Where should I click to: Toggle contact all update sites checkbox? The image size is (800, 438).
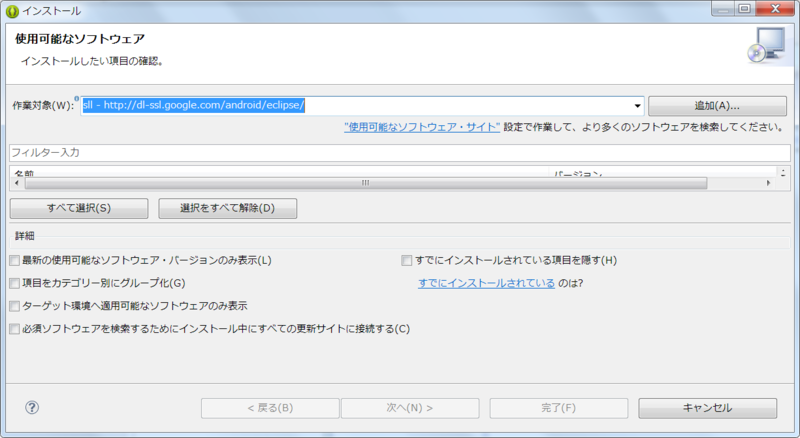[x=15, y=329]
